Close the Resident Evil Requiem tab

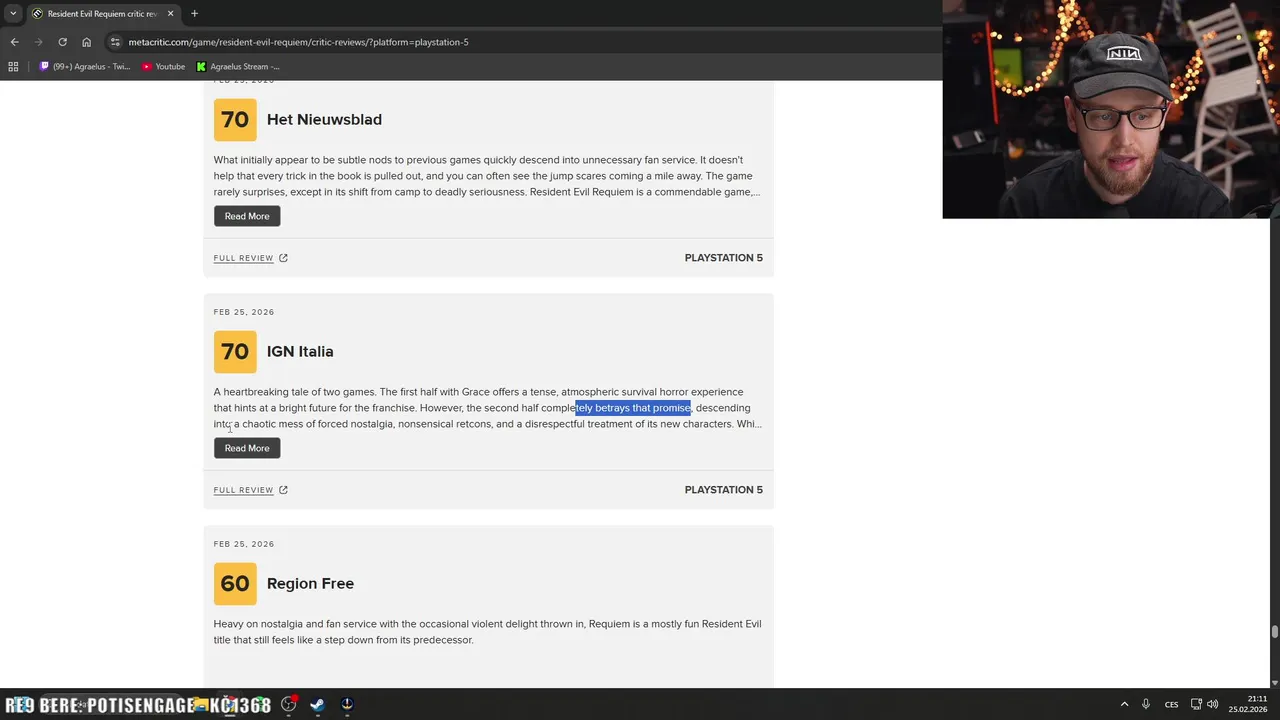point(170,14)
